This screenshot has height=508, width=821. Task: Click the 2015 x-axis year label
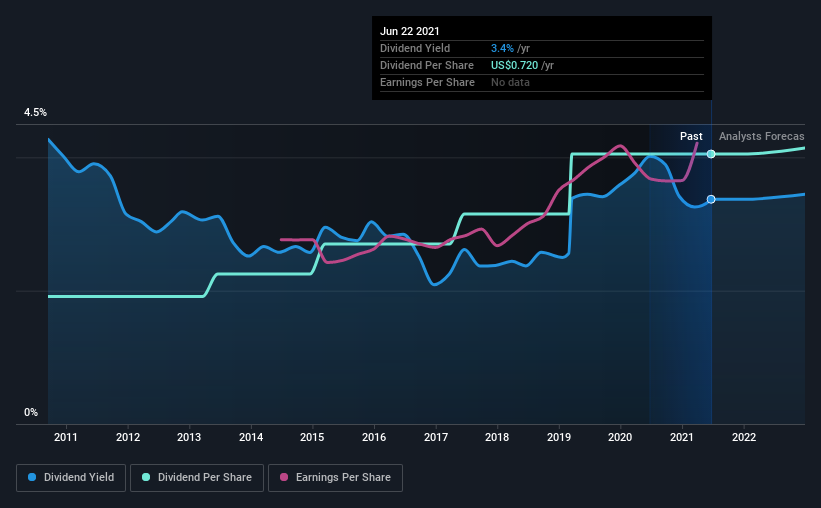click(x=312, y=436)
